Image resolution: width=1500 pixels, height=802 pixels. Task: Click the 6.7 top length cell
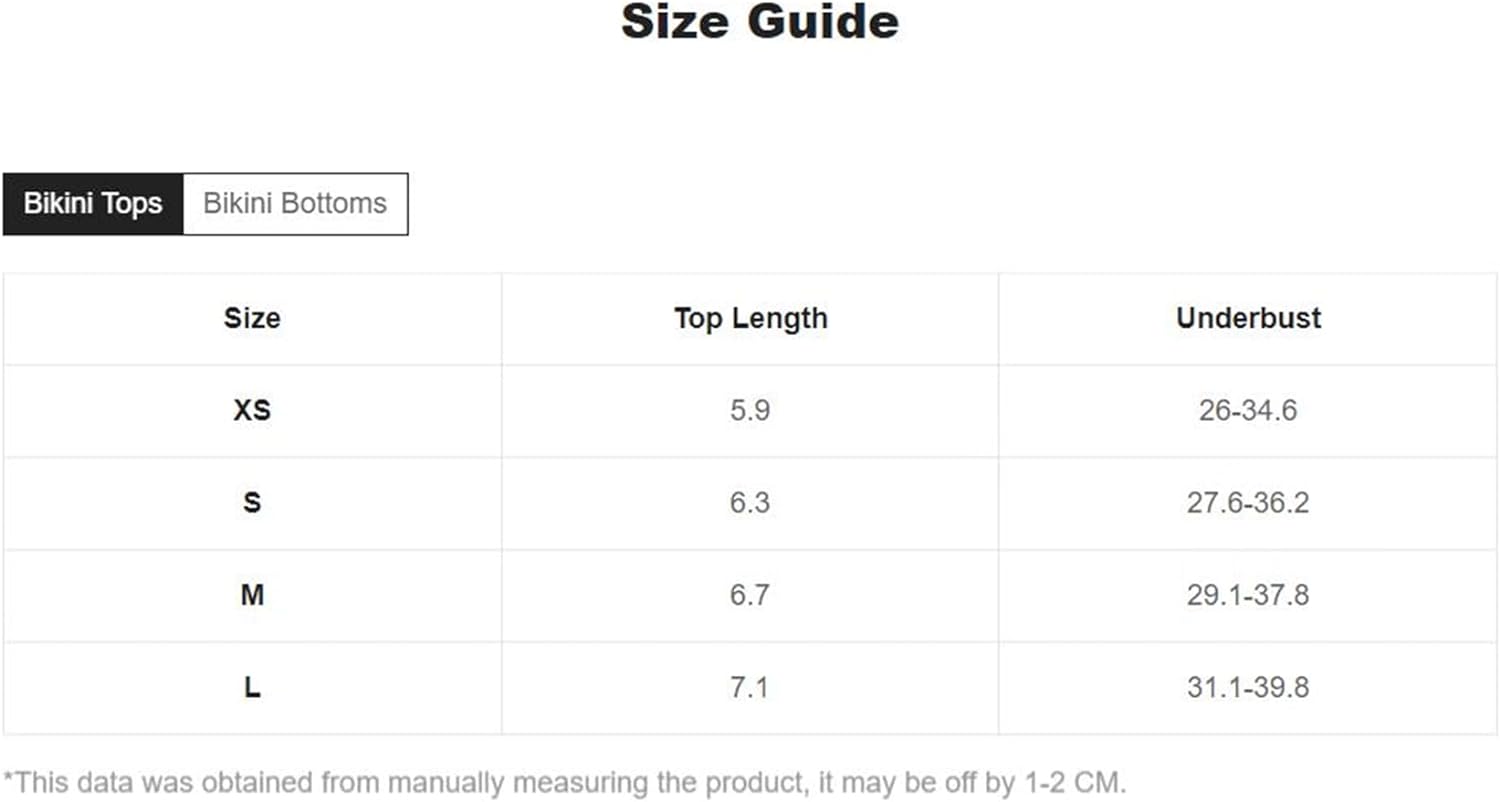(750, 596)
